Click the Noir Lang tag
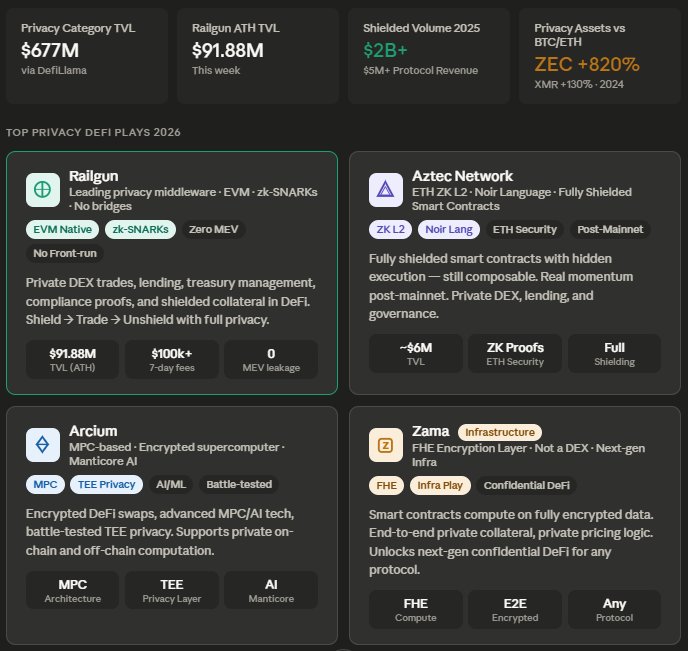This screenshot has width=688, height=651. point(448,229)
